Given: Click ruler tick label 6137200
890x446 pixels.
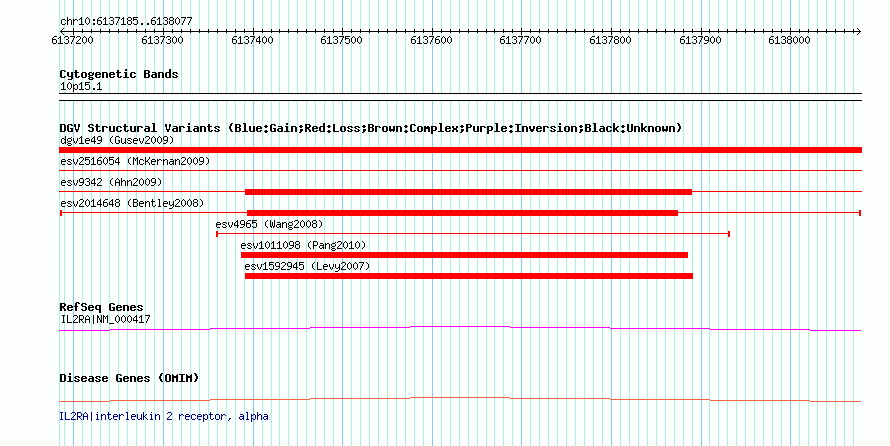Looking at the screenshot, I should click(x=72, y=40).
